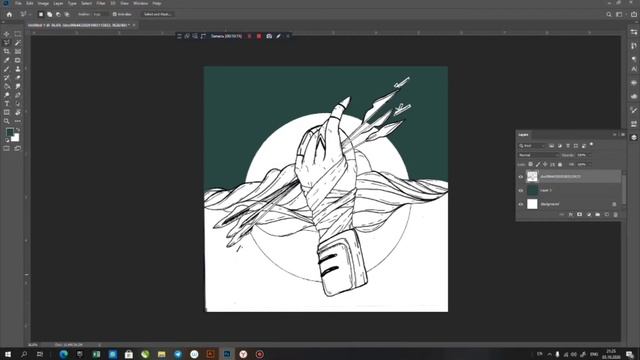
Task: Click the Home icon in options bar
Action: point(9,14)
